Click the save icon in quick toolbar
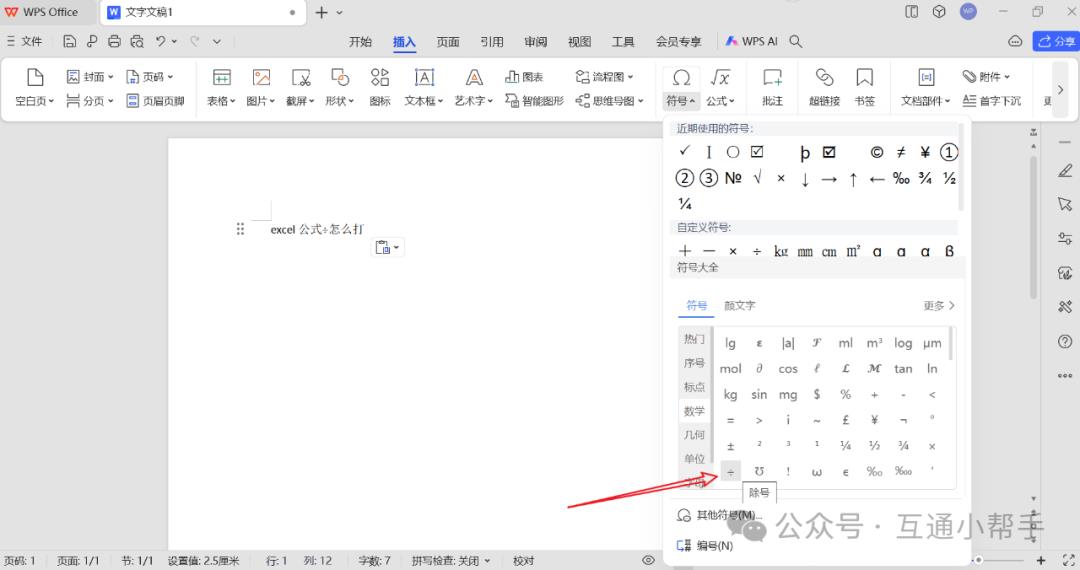 pos(70,41)
